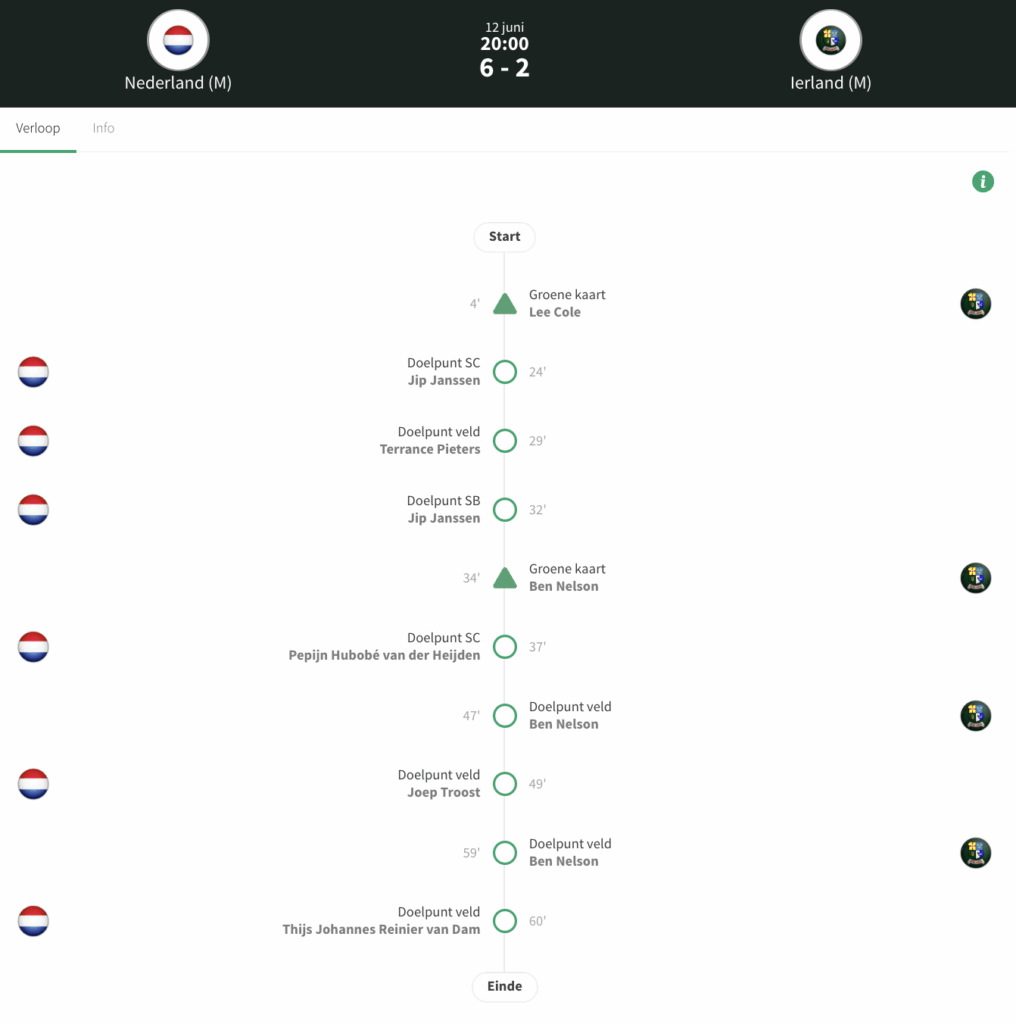Select player name Thijs Johannes Reinier van Dam
The height and width of the screenshot is (1024, 1016).
pyautogui.click(x=381, y=929)
